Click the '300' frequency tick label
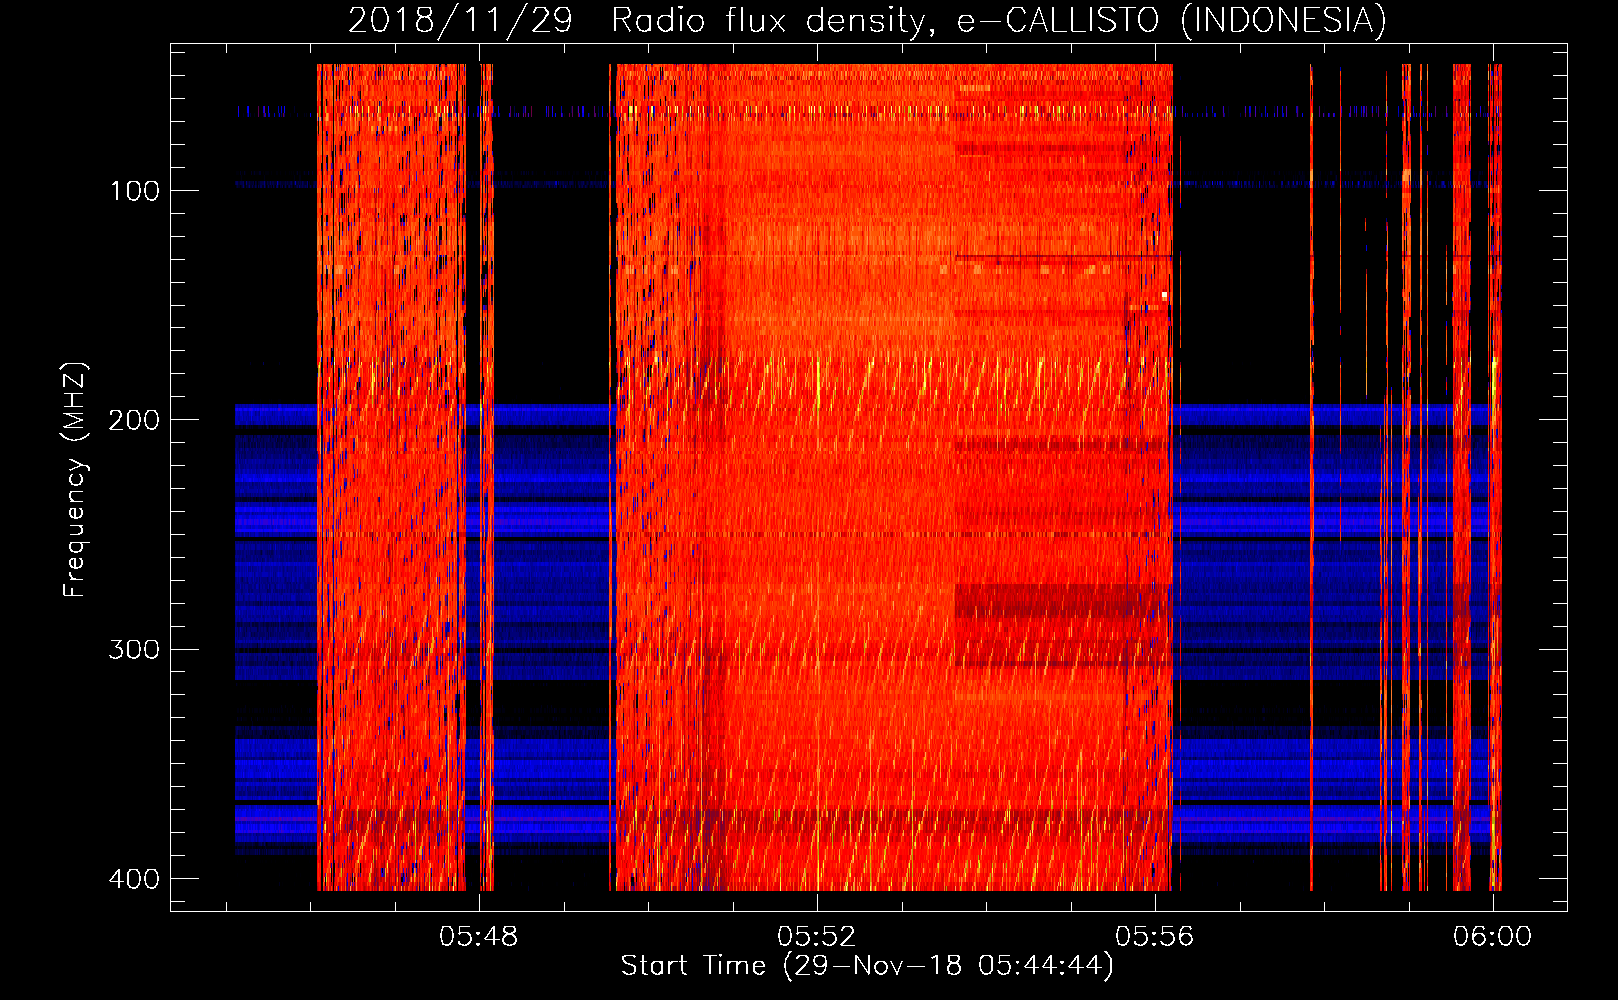Viewport: 1618px width, 1000px height. [x=134, y=650]
